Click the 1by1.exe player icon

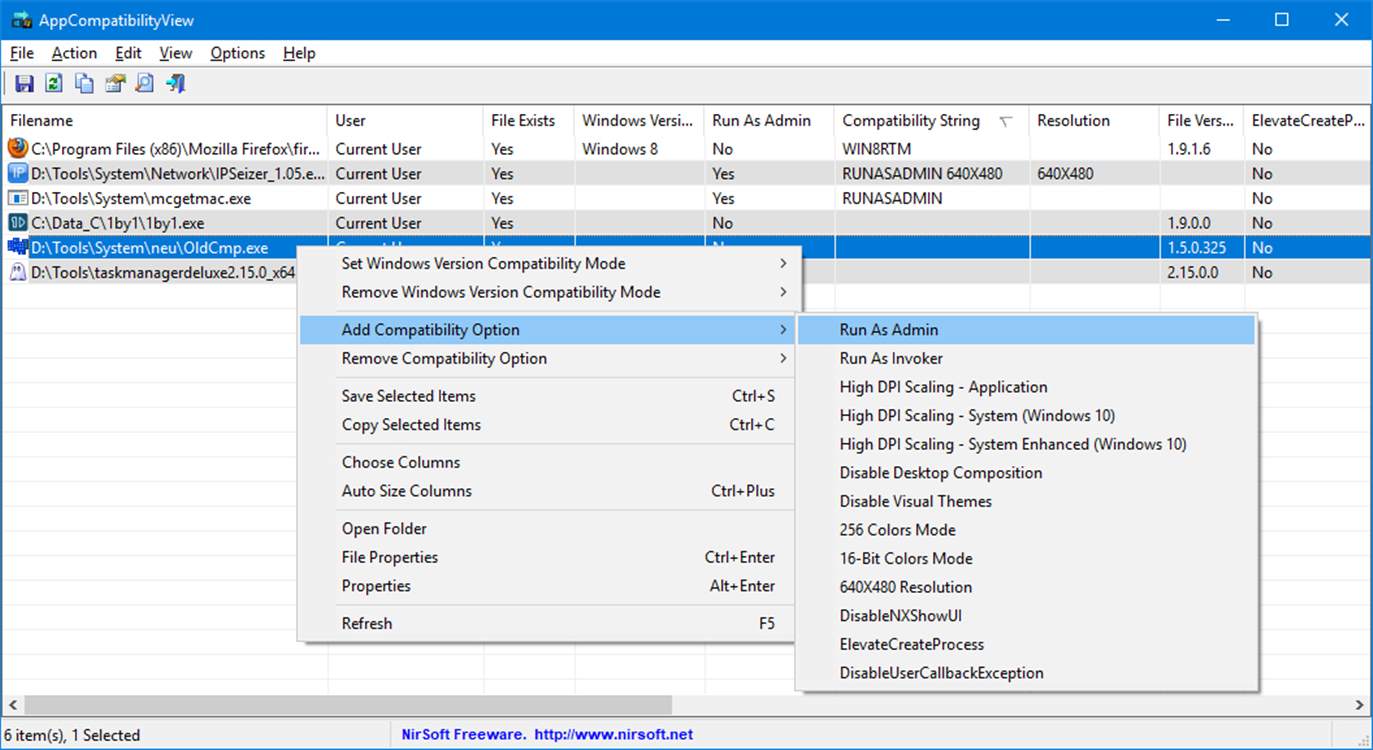click(x=17, y=223)
